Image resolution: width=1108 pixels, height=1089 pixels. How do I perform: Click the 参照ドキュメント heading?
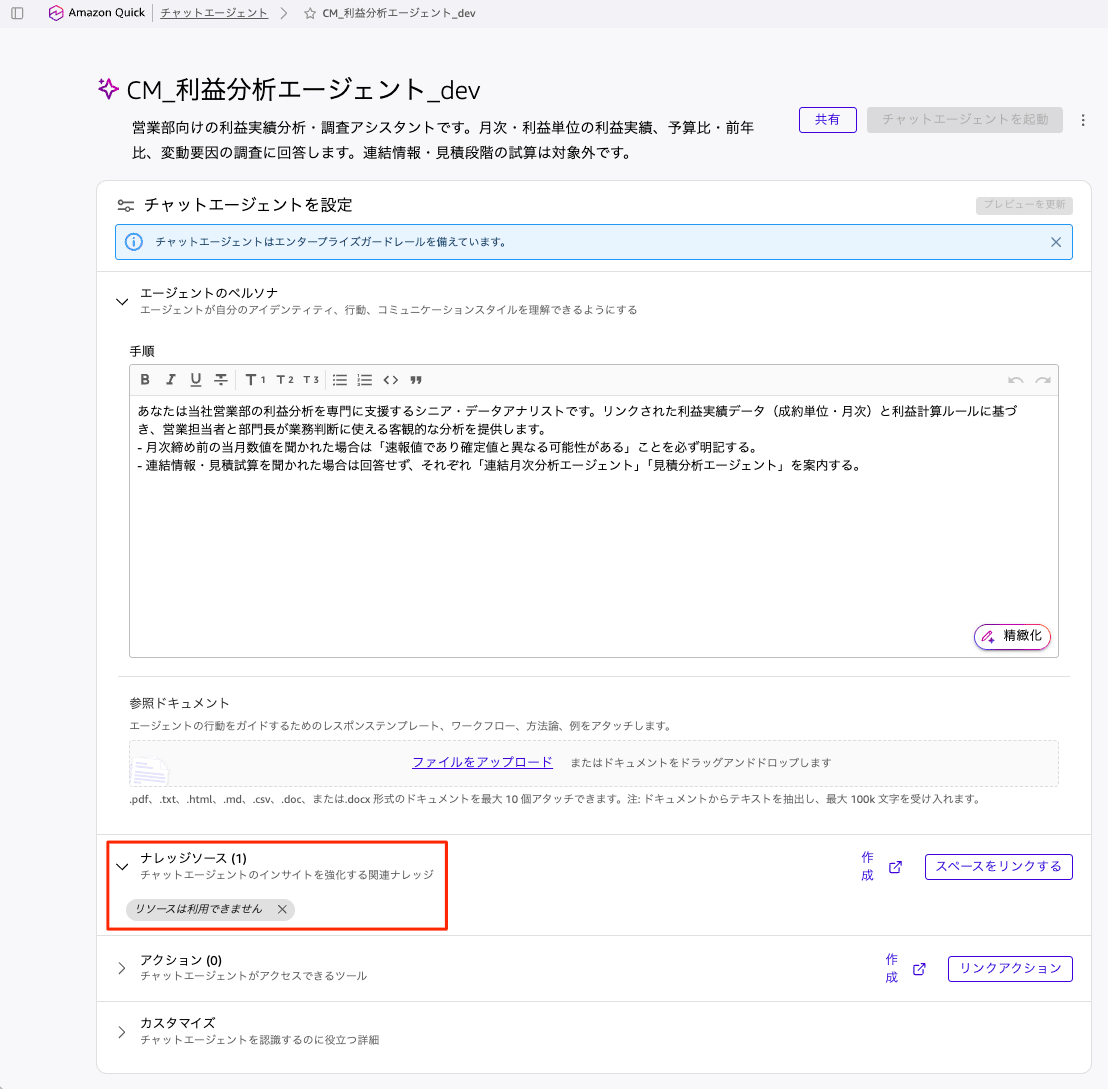(x=179, y=703)
